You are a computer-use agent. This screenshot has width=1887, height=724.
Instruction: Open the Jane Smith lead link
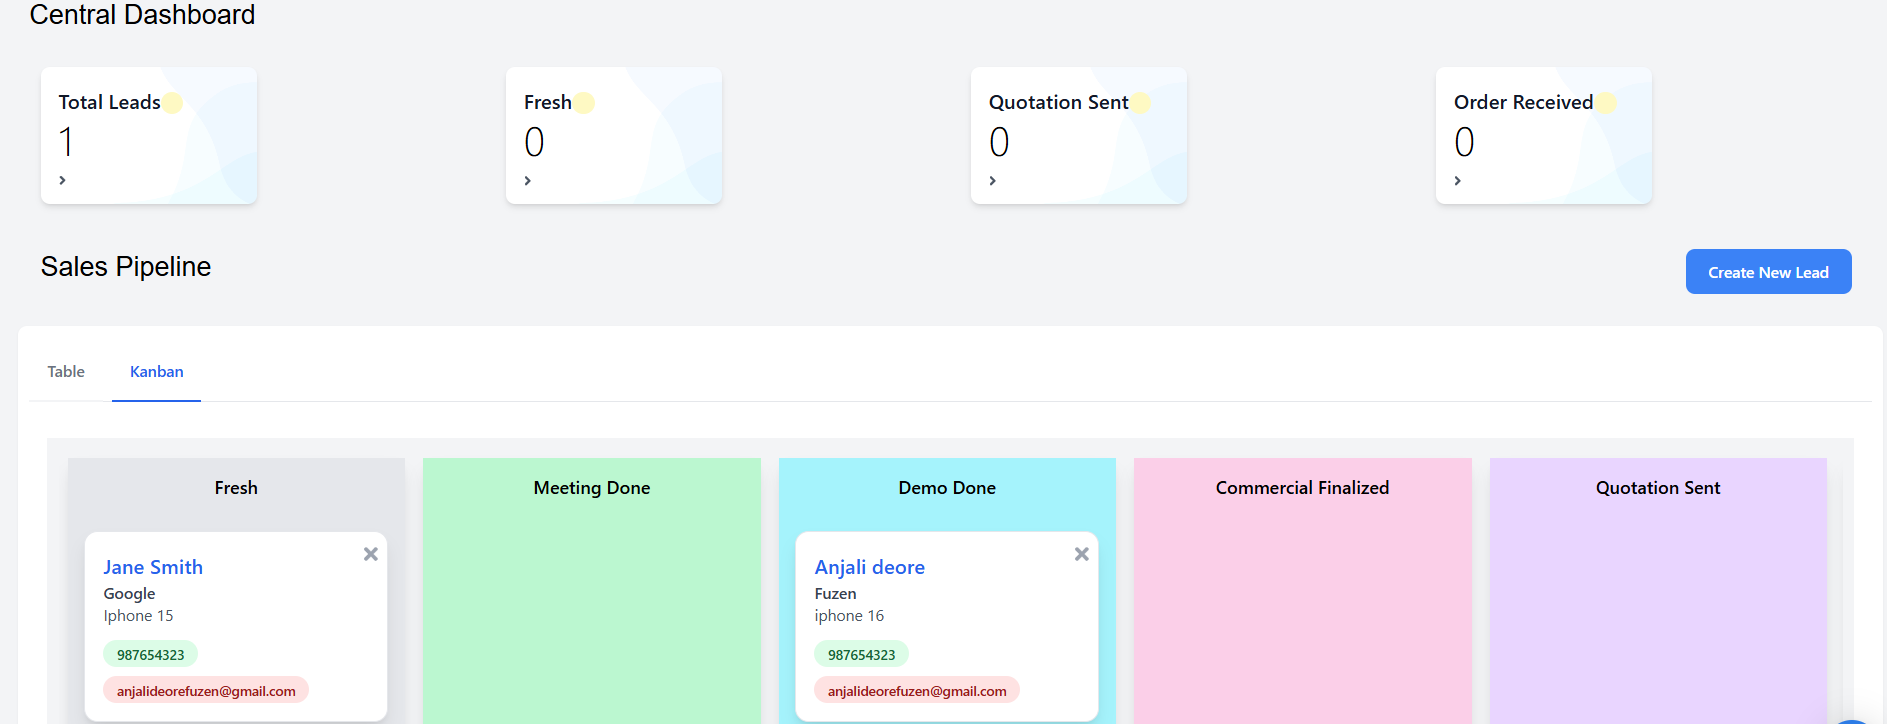[x=153, y=567]
